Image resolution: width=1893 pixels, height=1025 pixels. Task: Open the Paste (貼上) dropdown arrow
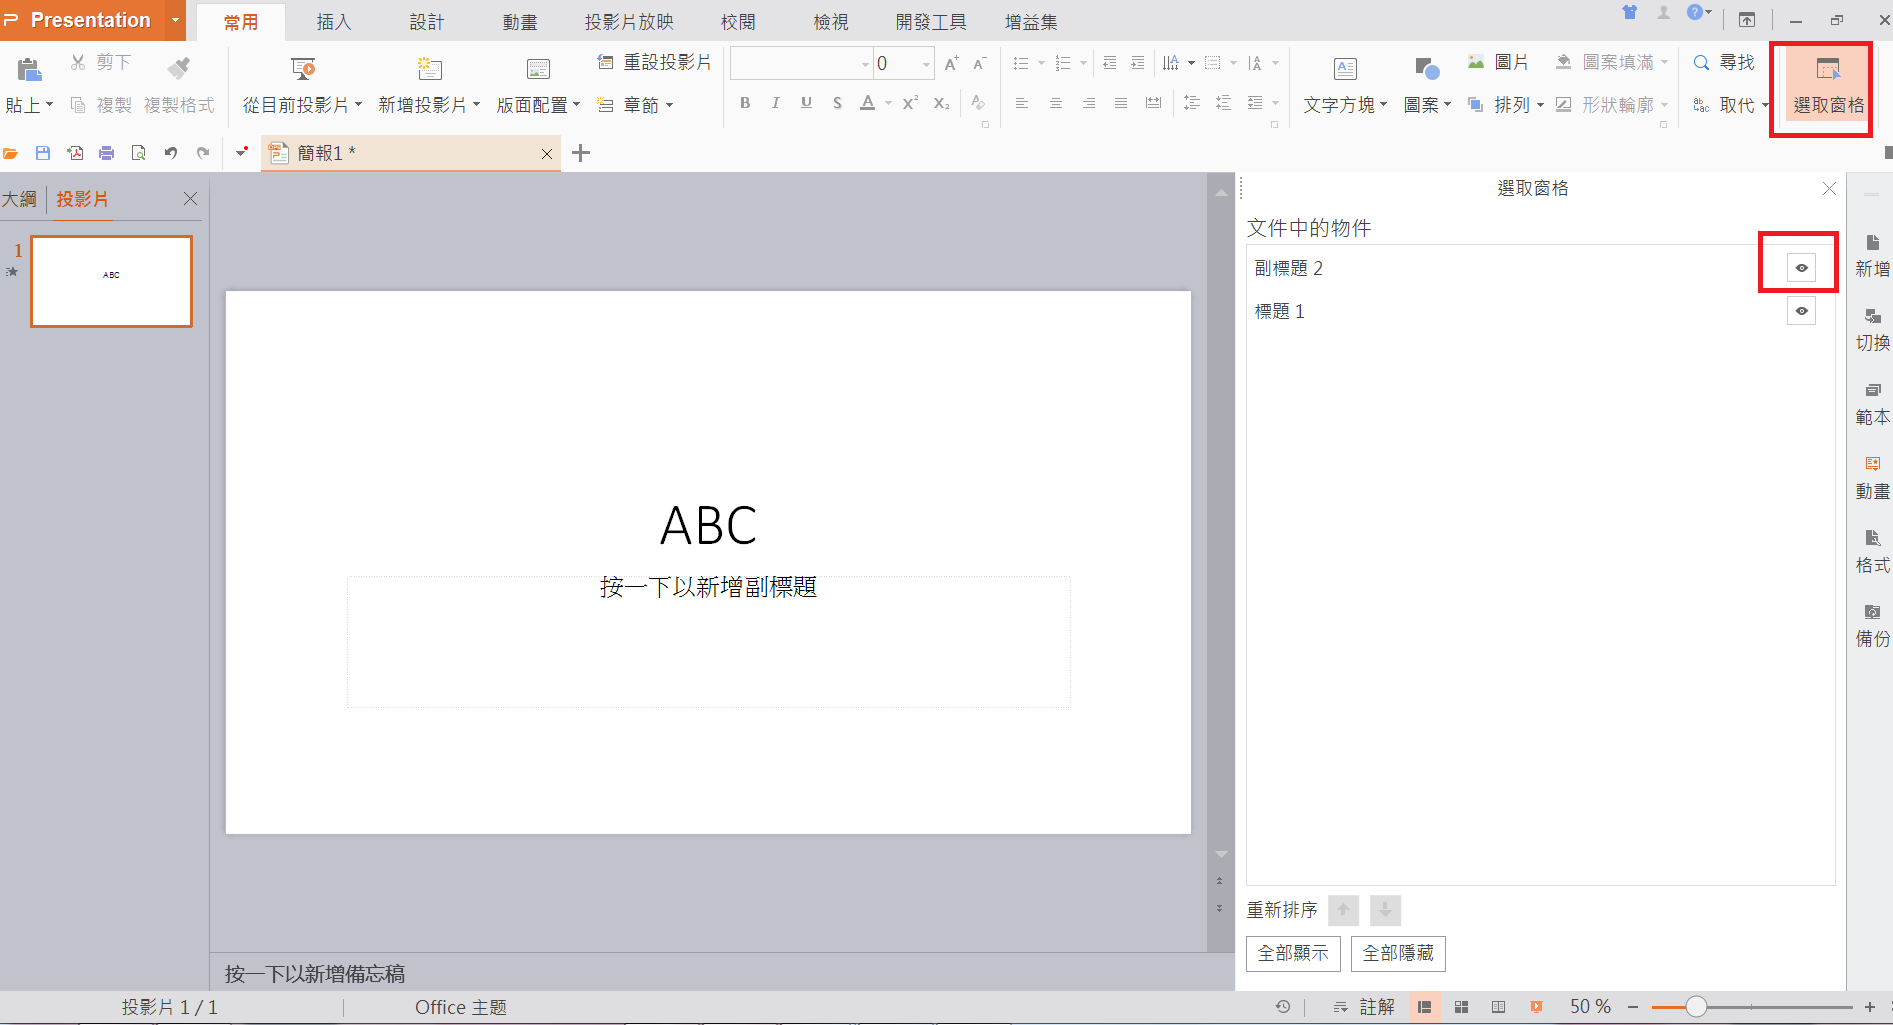[49, 104]
